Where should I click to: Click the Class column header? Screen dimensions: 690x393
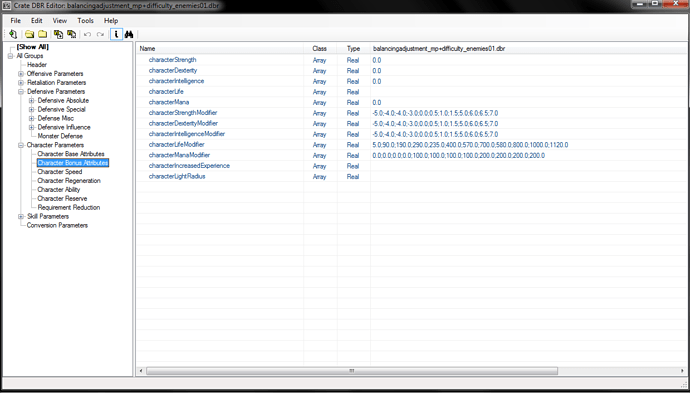(320, 49)
